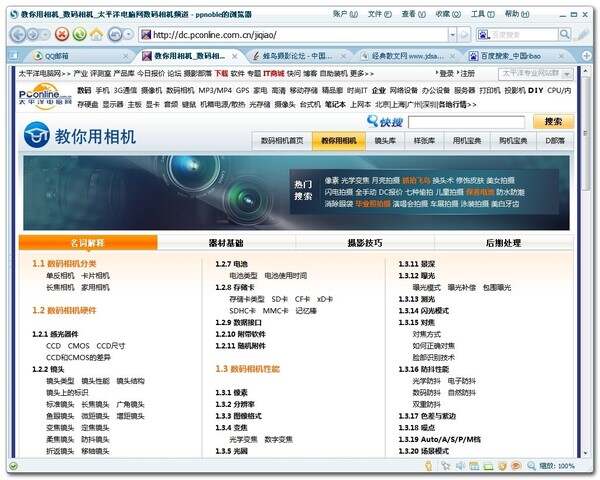Image resolution: width=600 pixels, height=480 pixels.
Task: Open the dropdown next to Forward button
Action: coord(46,35)
